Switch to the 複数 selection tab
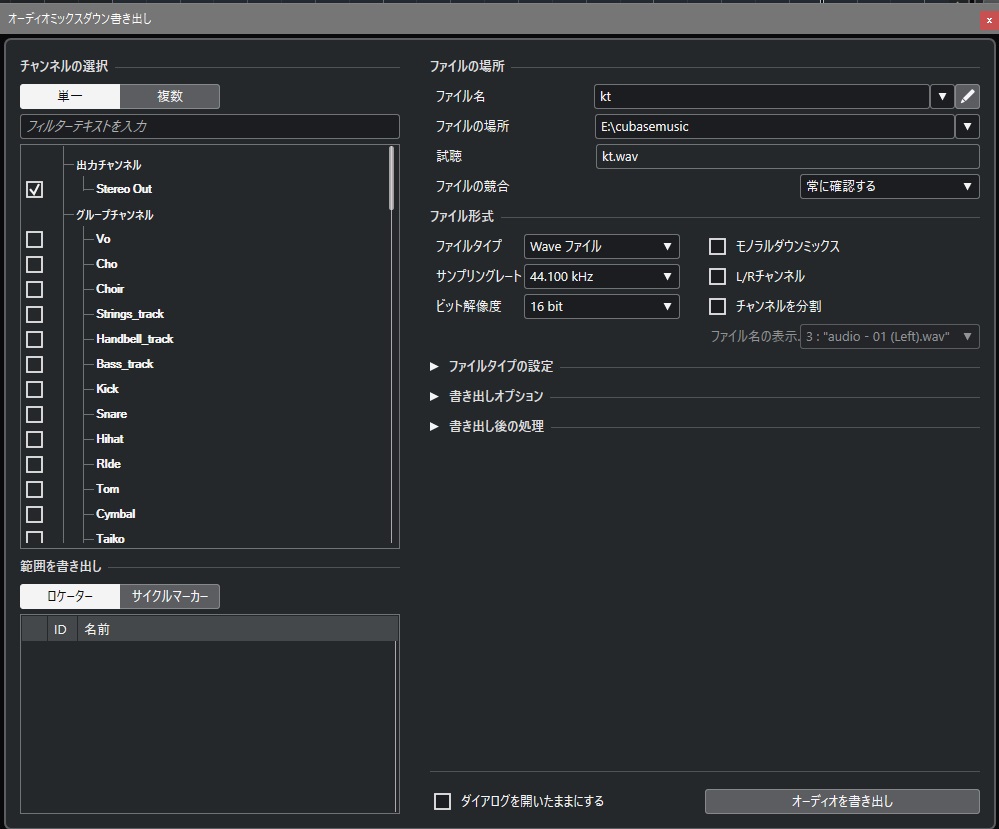This screenshot has width=999, height=829. point(169,96)
